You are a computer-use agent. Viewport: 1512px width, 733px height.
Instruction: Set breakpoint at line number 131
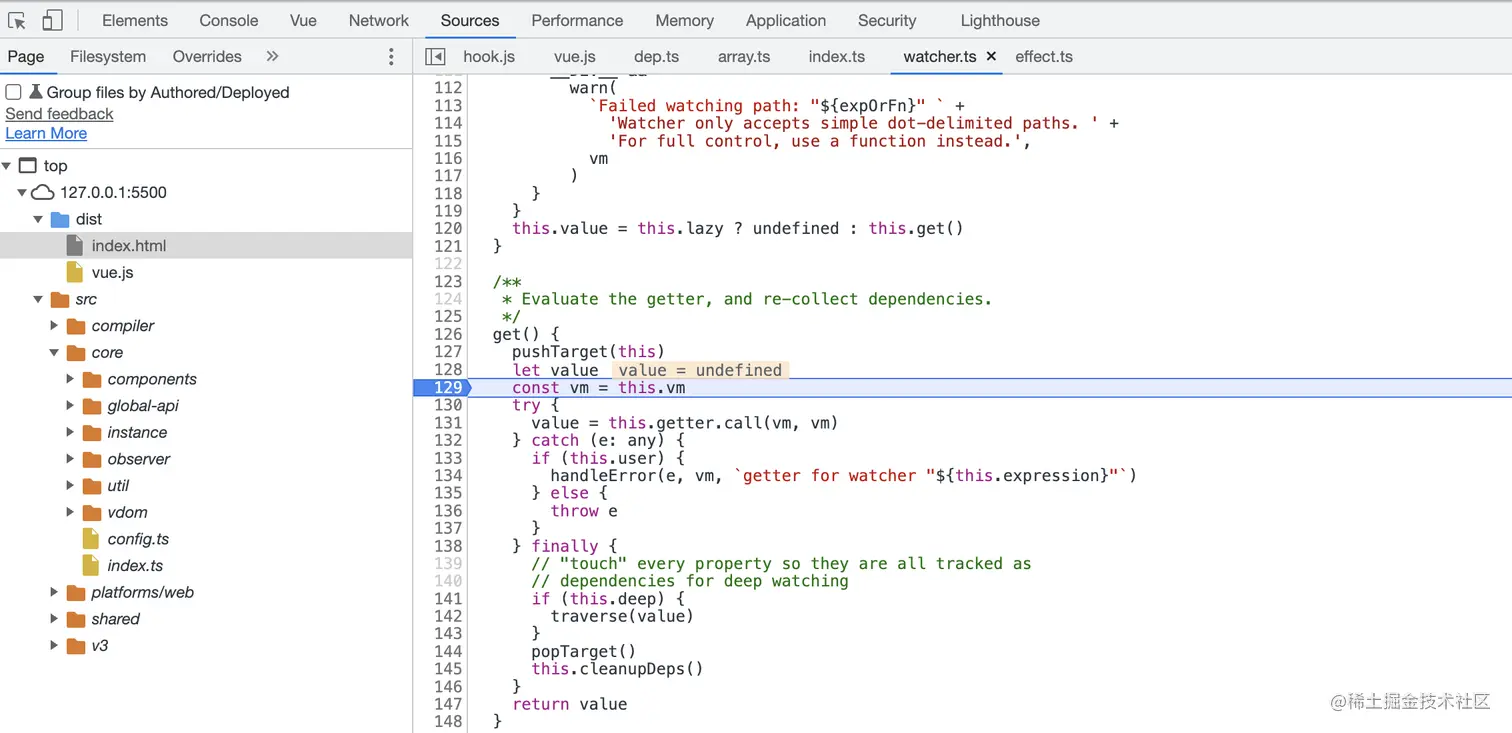coord(448,423)
